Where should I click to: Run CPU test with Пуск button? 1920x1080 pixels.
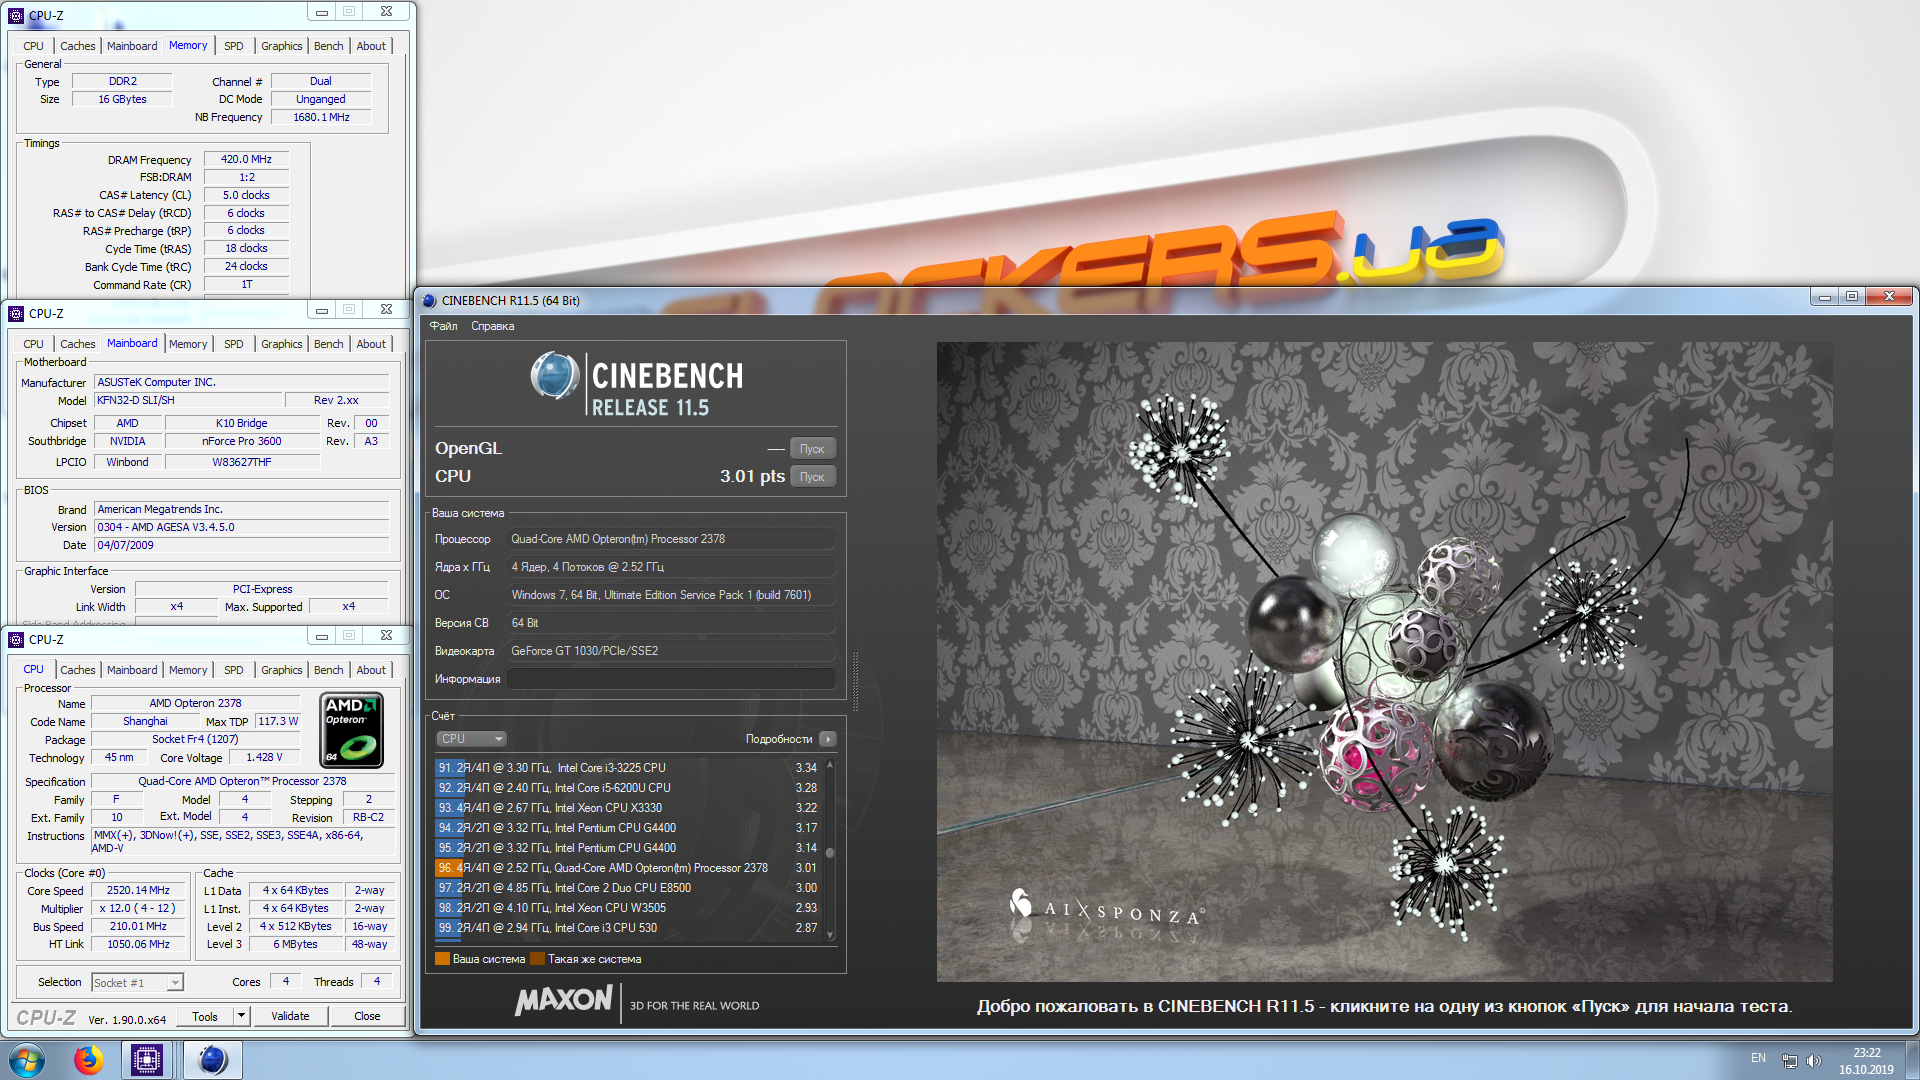(812, 477)
